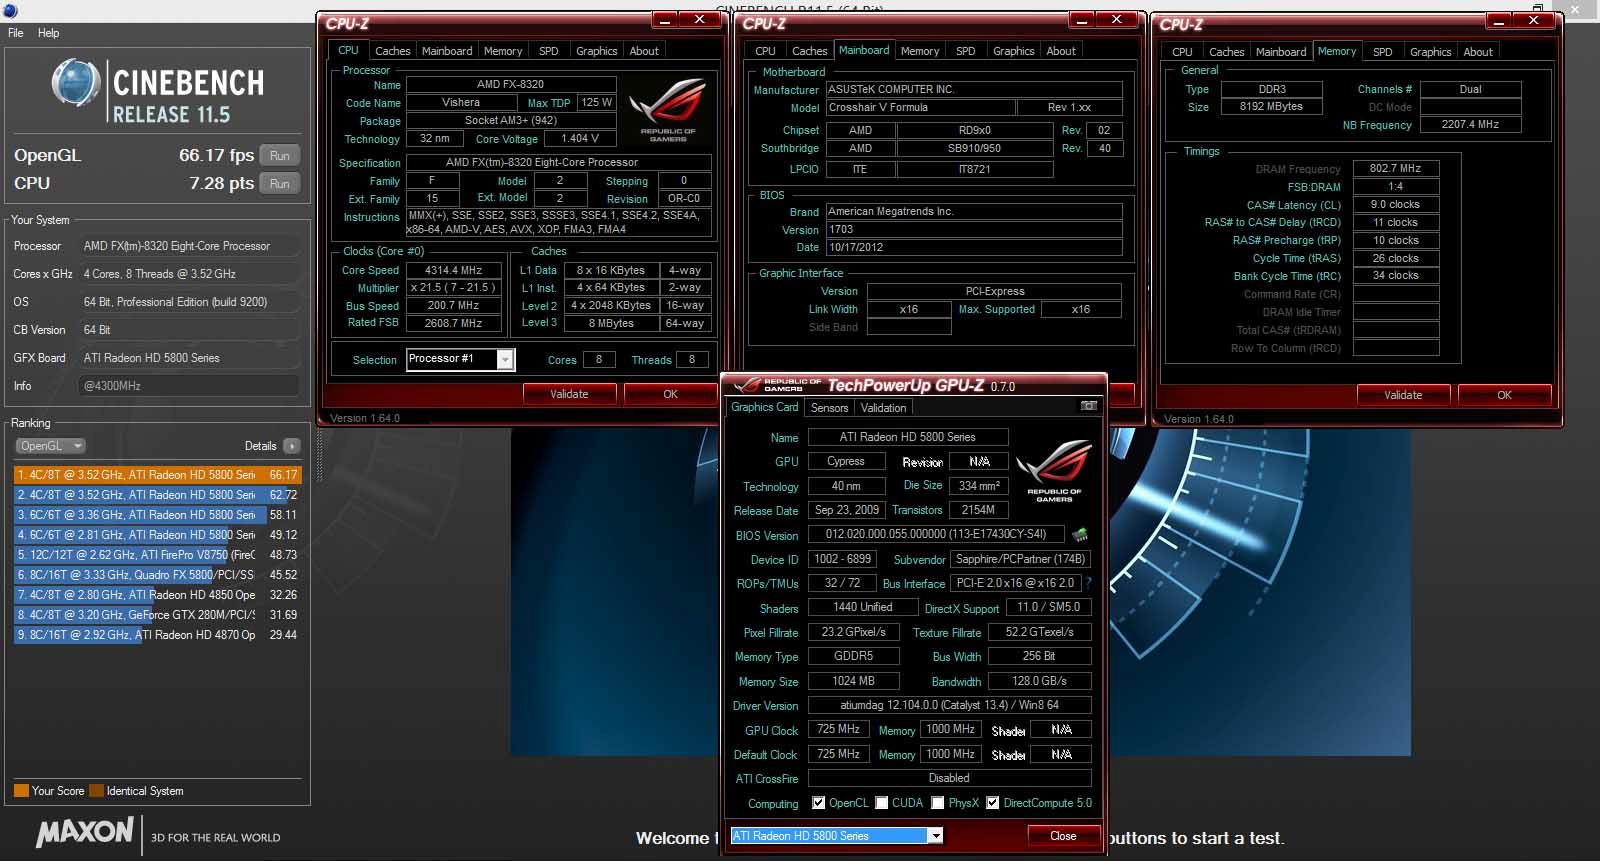Close the CPU-Z window showing the Memory tab
This screenshot has height=861, width=1600.
[x=1531, y=19]
